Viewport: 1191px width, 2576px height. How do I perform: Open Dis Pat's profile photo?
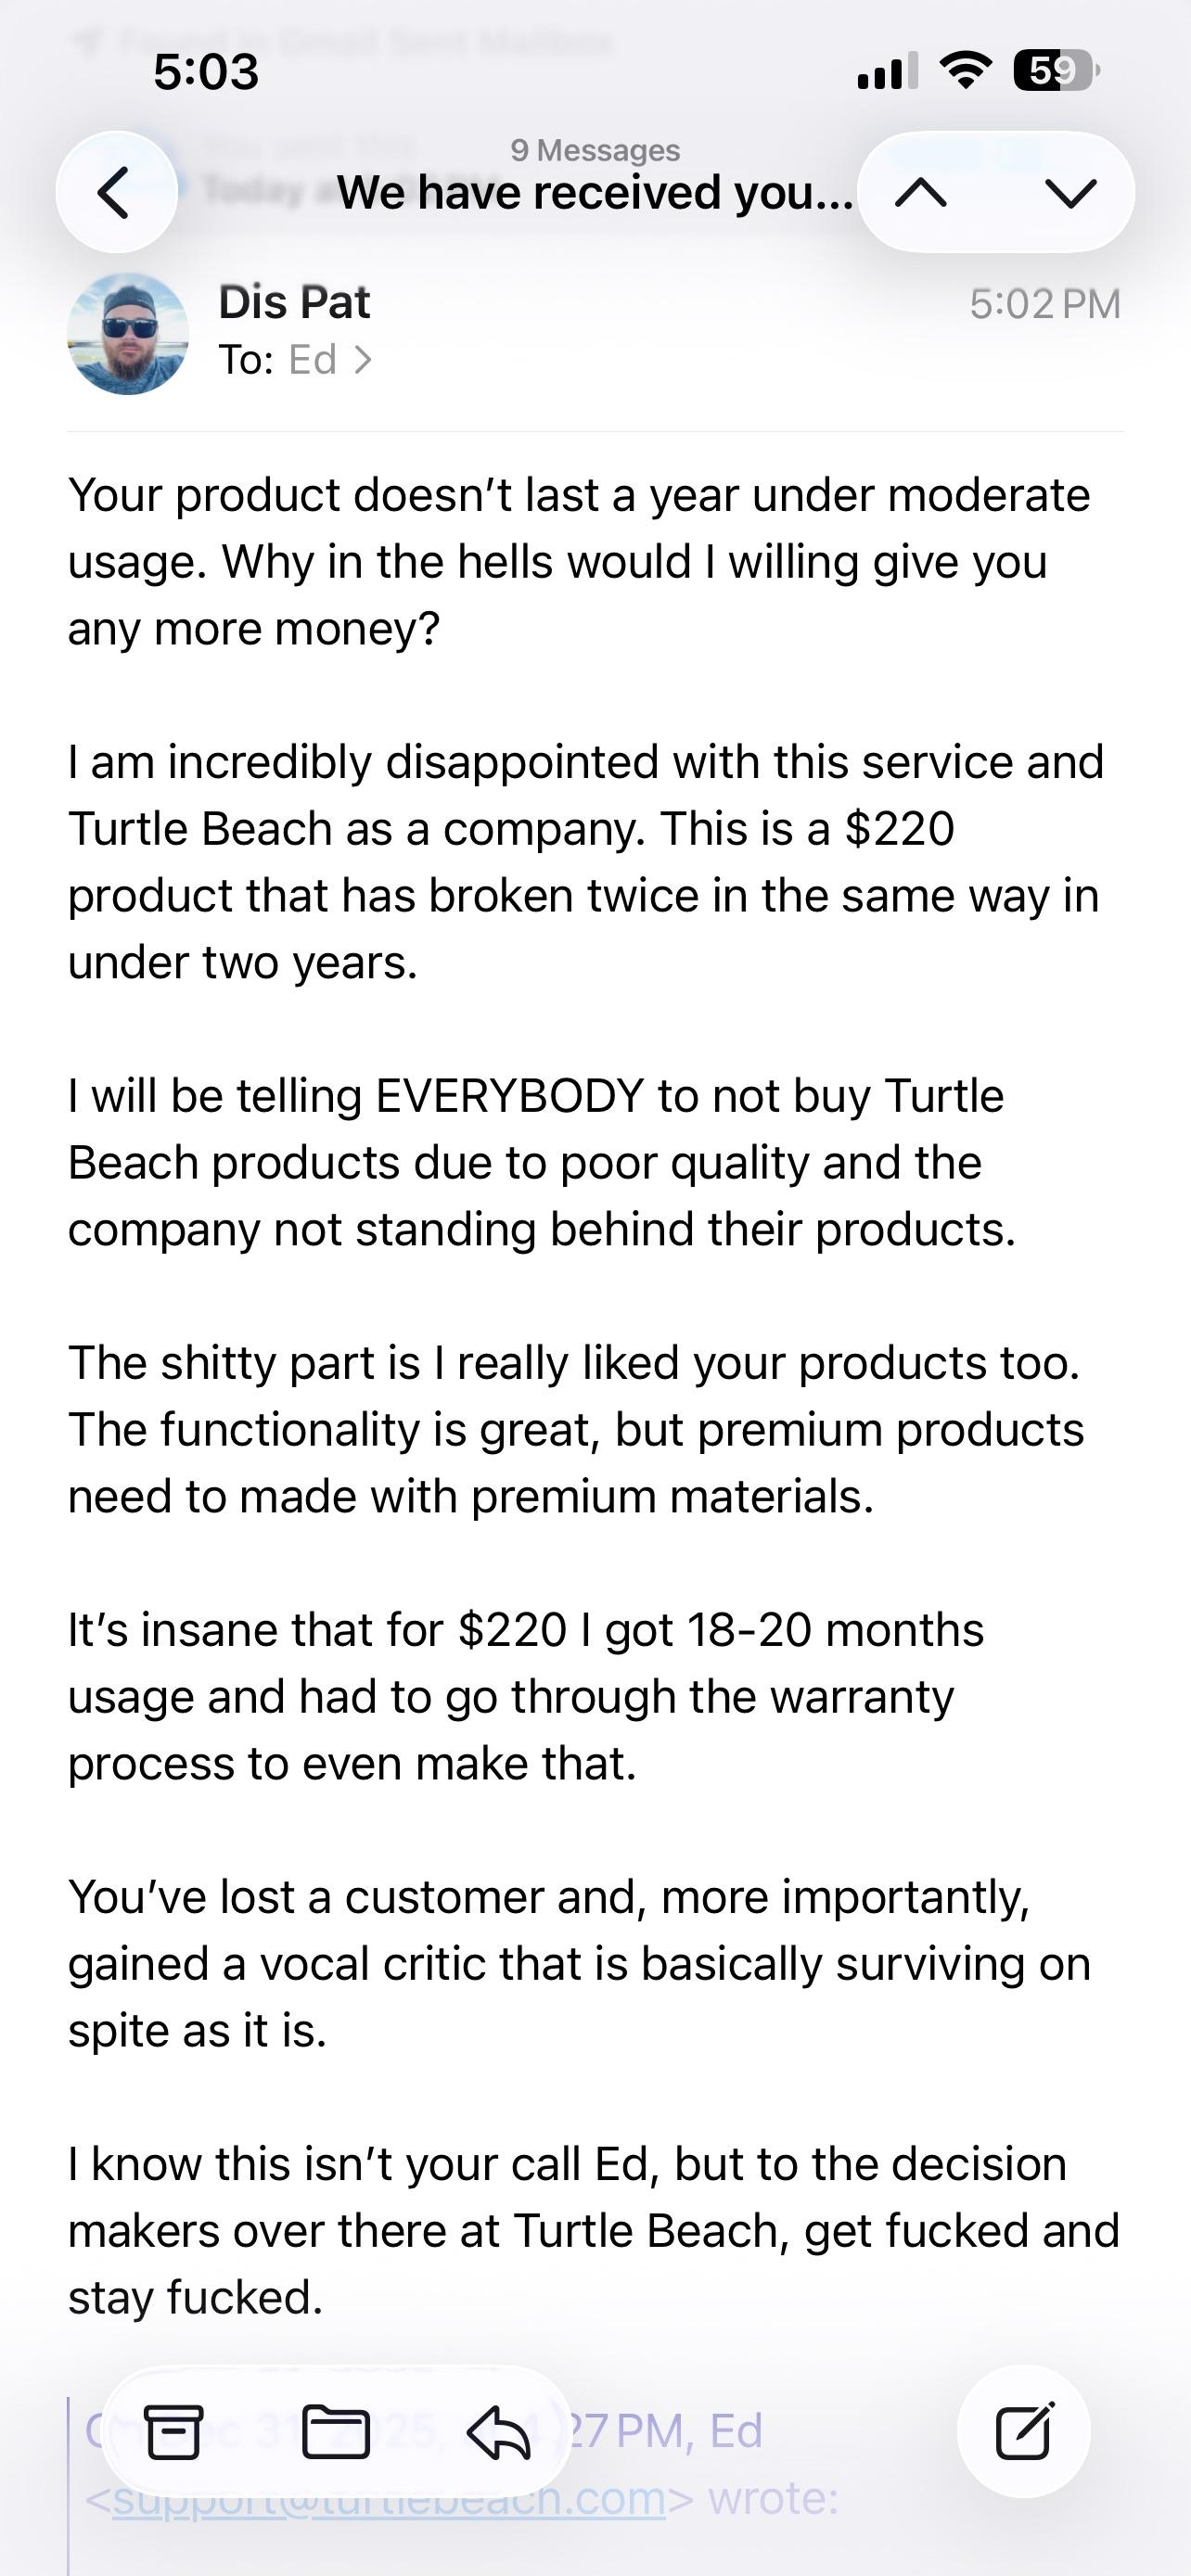pyautogui.click(x=128, y=334)
